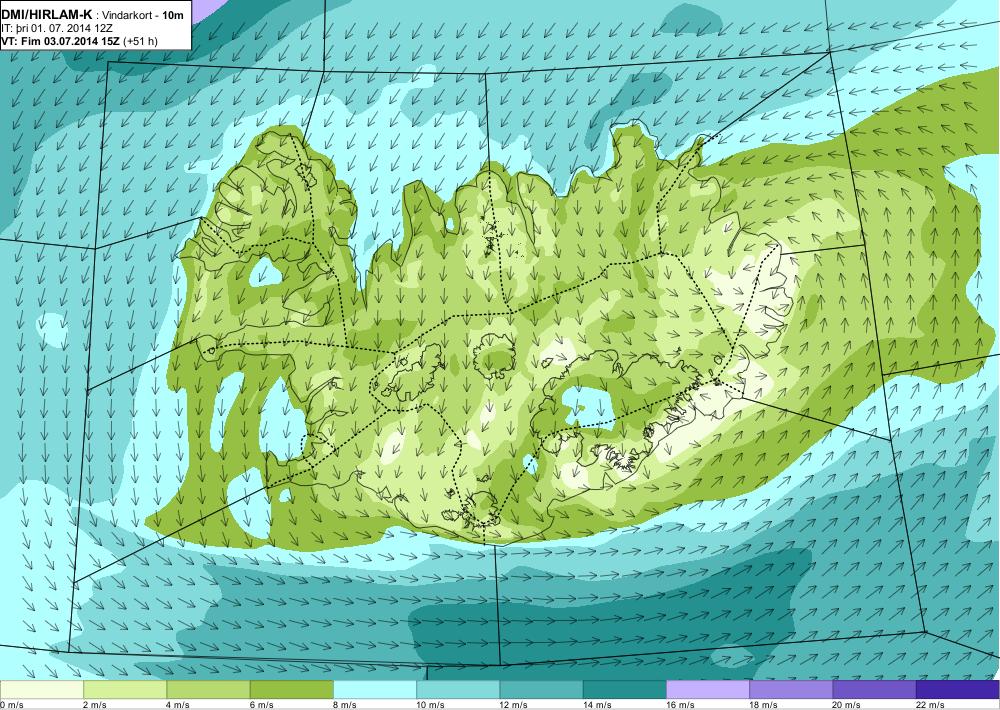The width and height of the screenshot is (1000, 710).
Task: Click the "14 m/s" legend label
Action: (598, 705)
